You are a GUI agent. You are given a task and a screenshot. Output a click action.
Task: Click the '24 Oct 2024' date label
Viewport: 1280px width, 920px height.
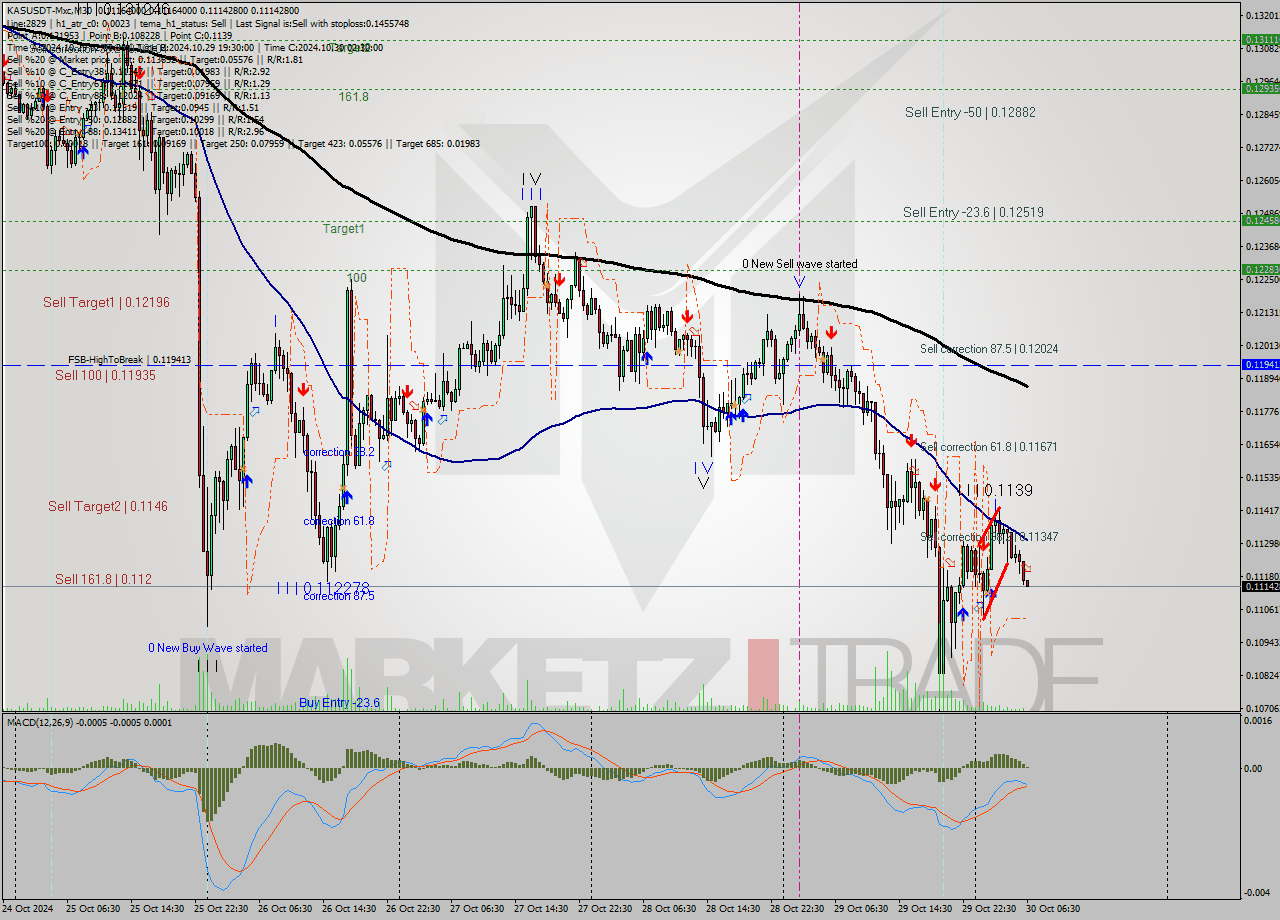(27, 909)
